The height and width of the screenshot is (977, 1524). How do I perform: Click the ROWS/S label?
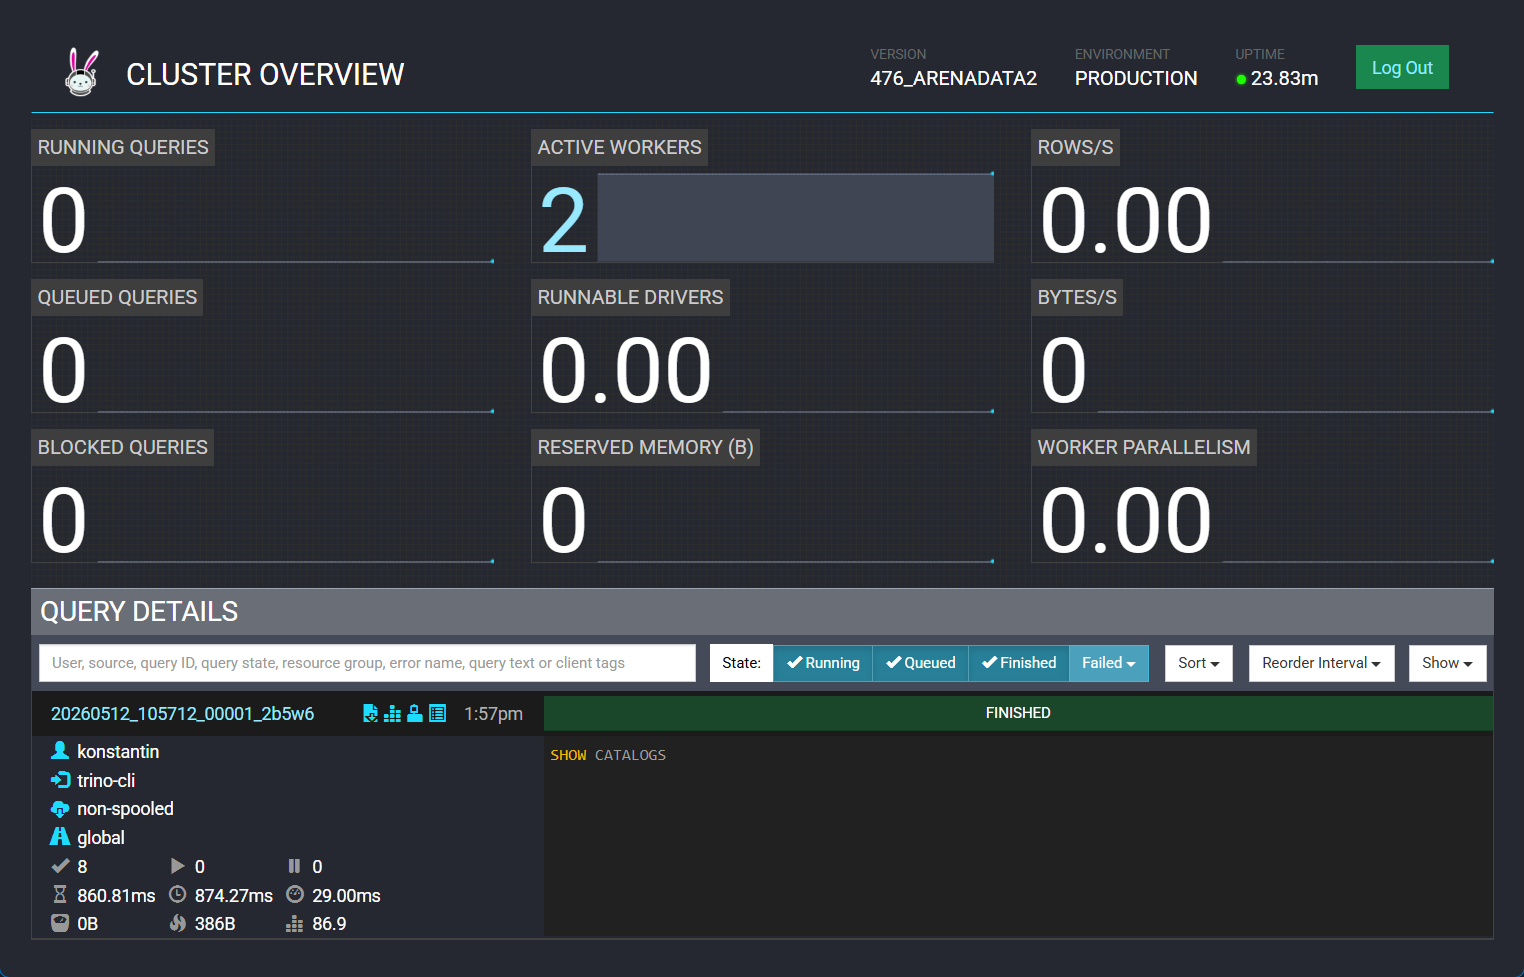pos(1075,147)
